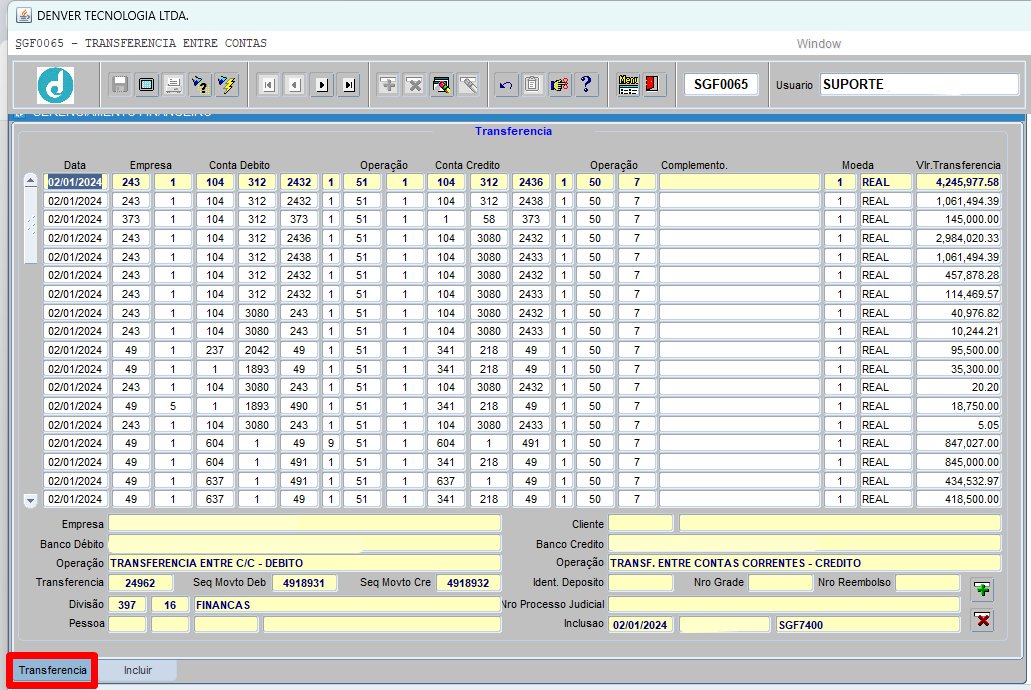Viewport: 1031px width, 690px height.
Task: Click the green plus add button
Action: pyautogui.click(x=982, y=590)
